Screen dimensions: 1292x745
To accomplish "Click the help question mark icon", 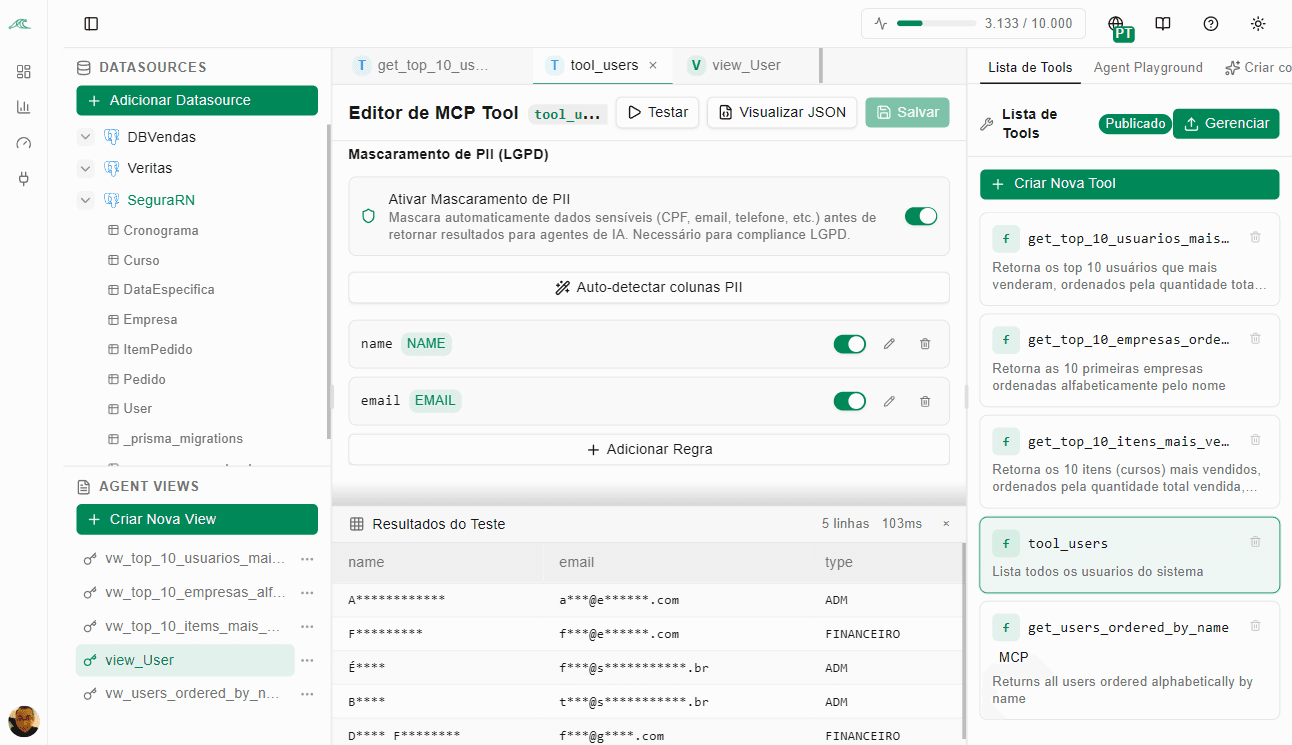I will pyautogui.click(x=1210, y=23).
